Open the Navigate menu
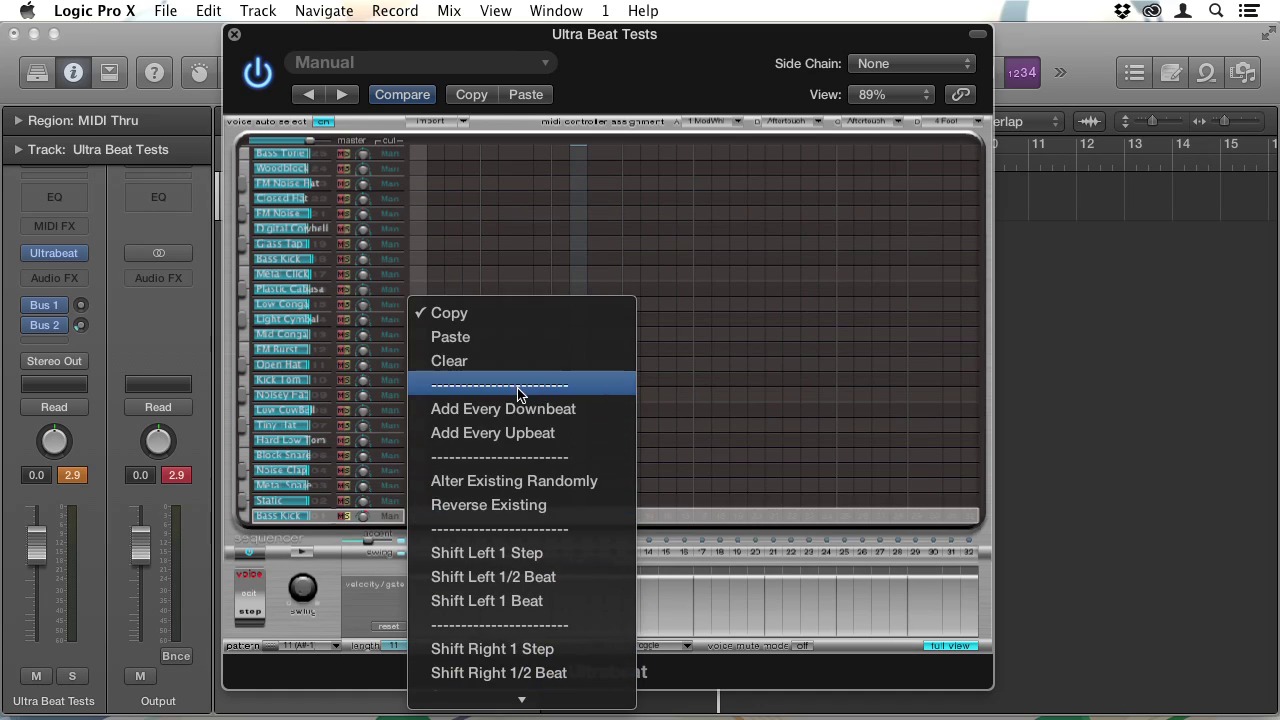 tap(324, 11)
